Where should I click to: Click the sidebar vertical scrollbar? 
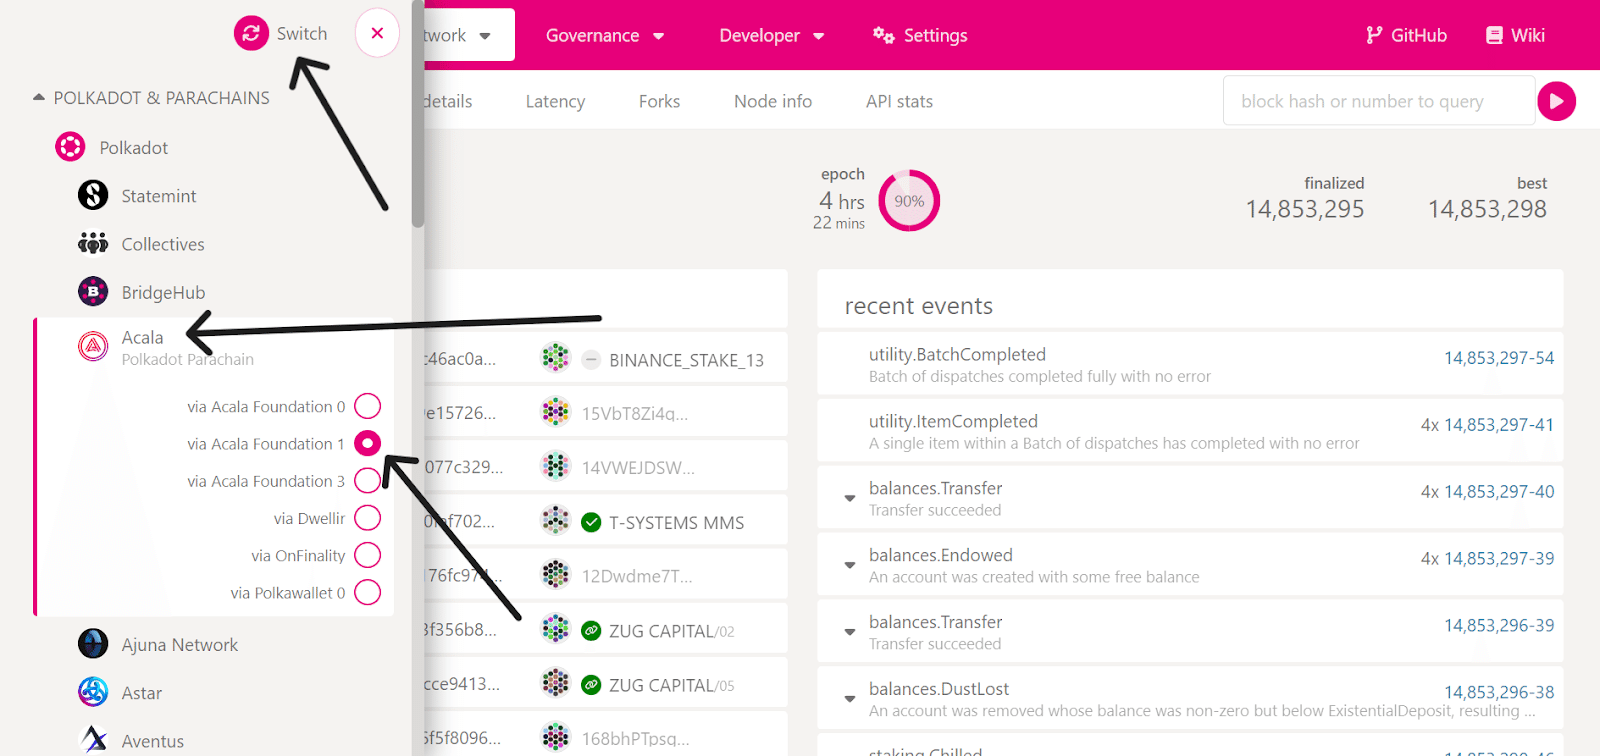(418, 113)
